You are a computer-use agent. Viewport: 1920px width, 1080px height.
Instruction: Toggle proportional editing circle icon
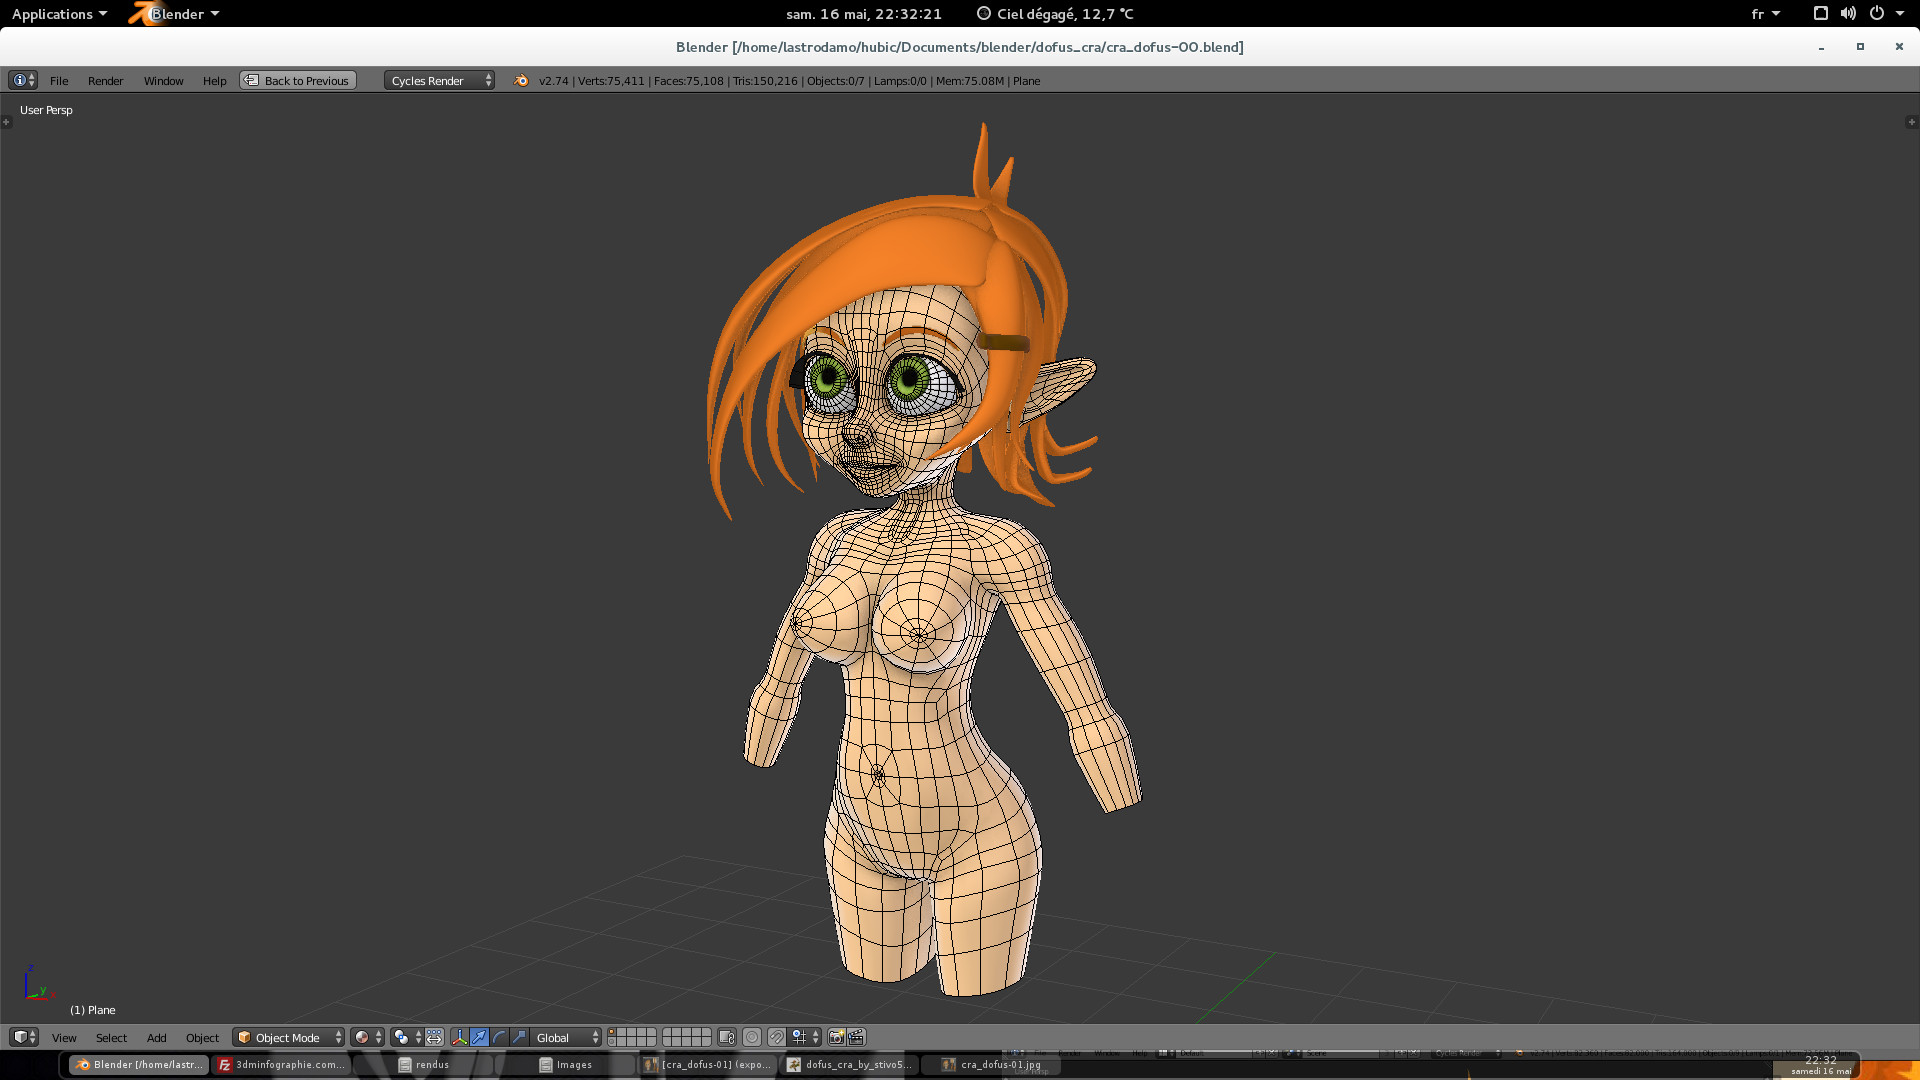[752, 1037]
